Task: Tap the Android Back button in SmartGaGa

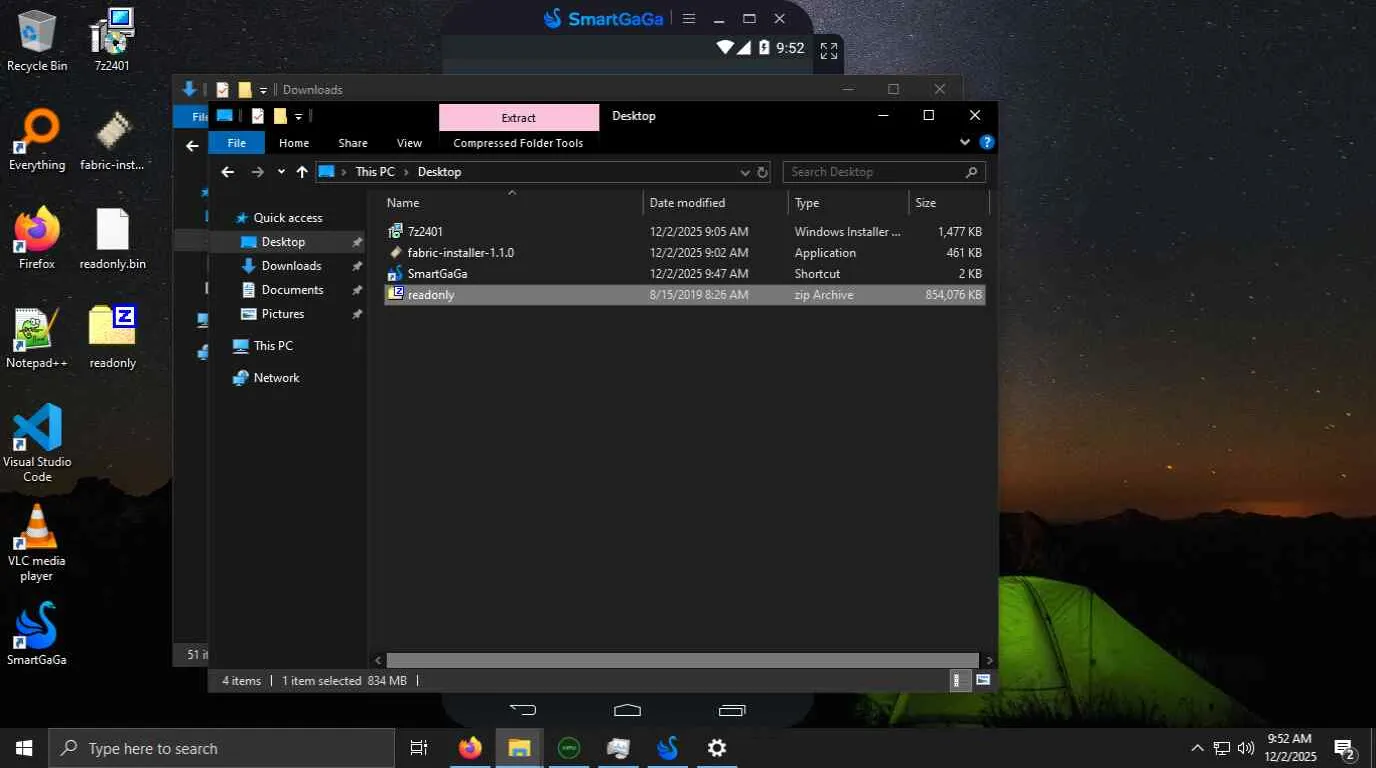Action: pyautogui.click(x=523, y=710)
